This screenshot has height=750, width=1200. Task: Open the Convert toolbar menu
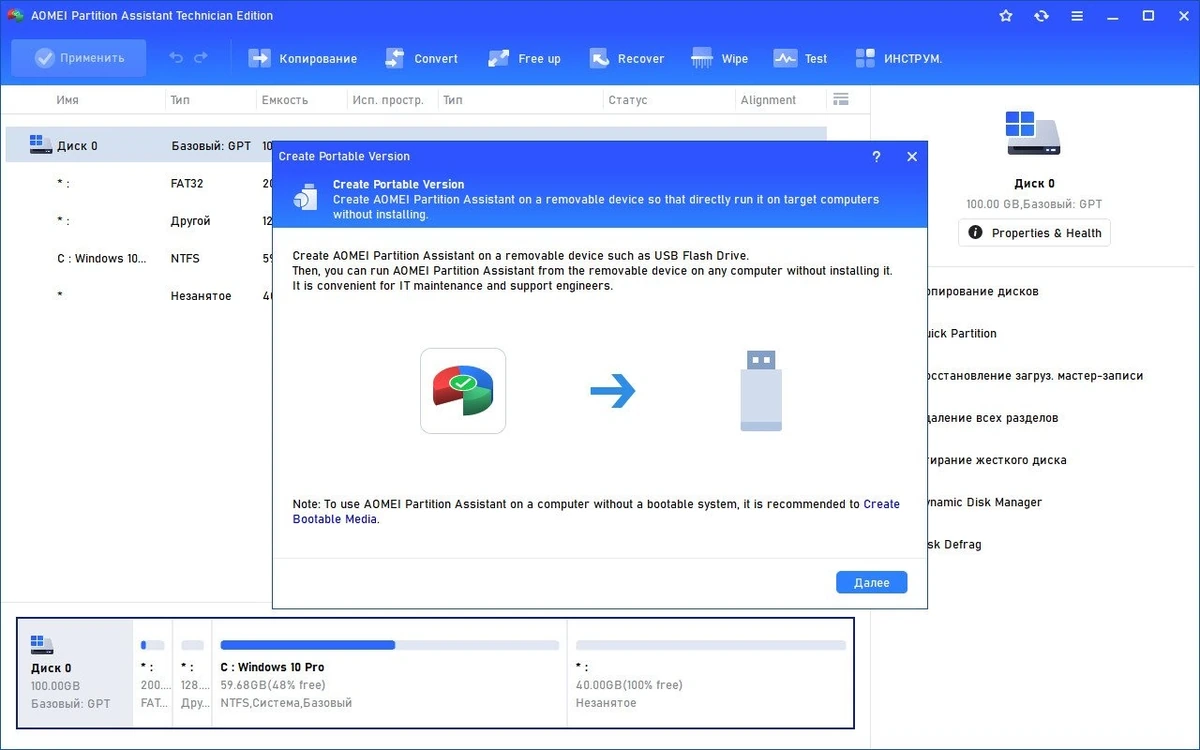pos(421,58)
